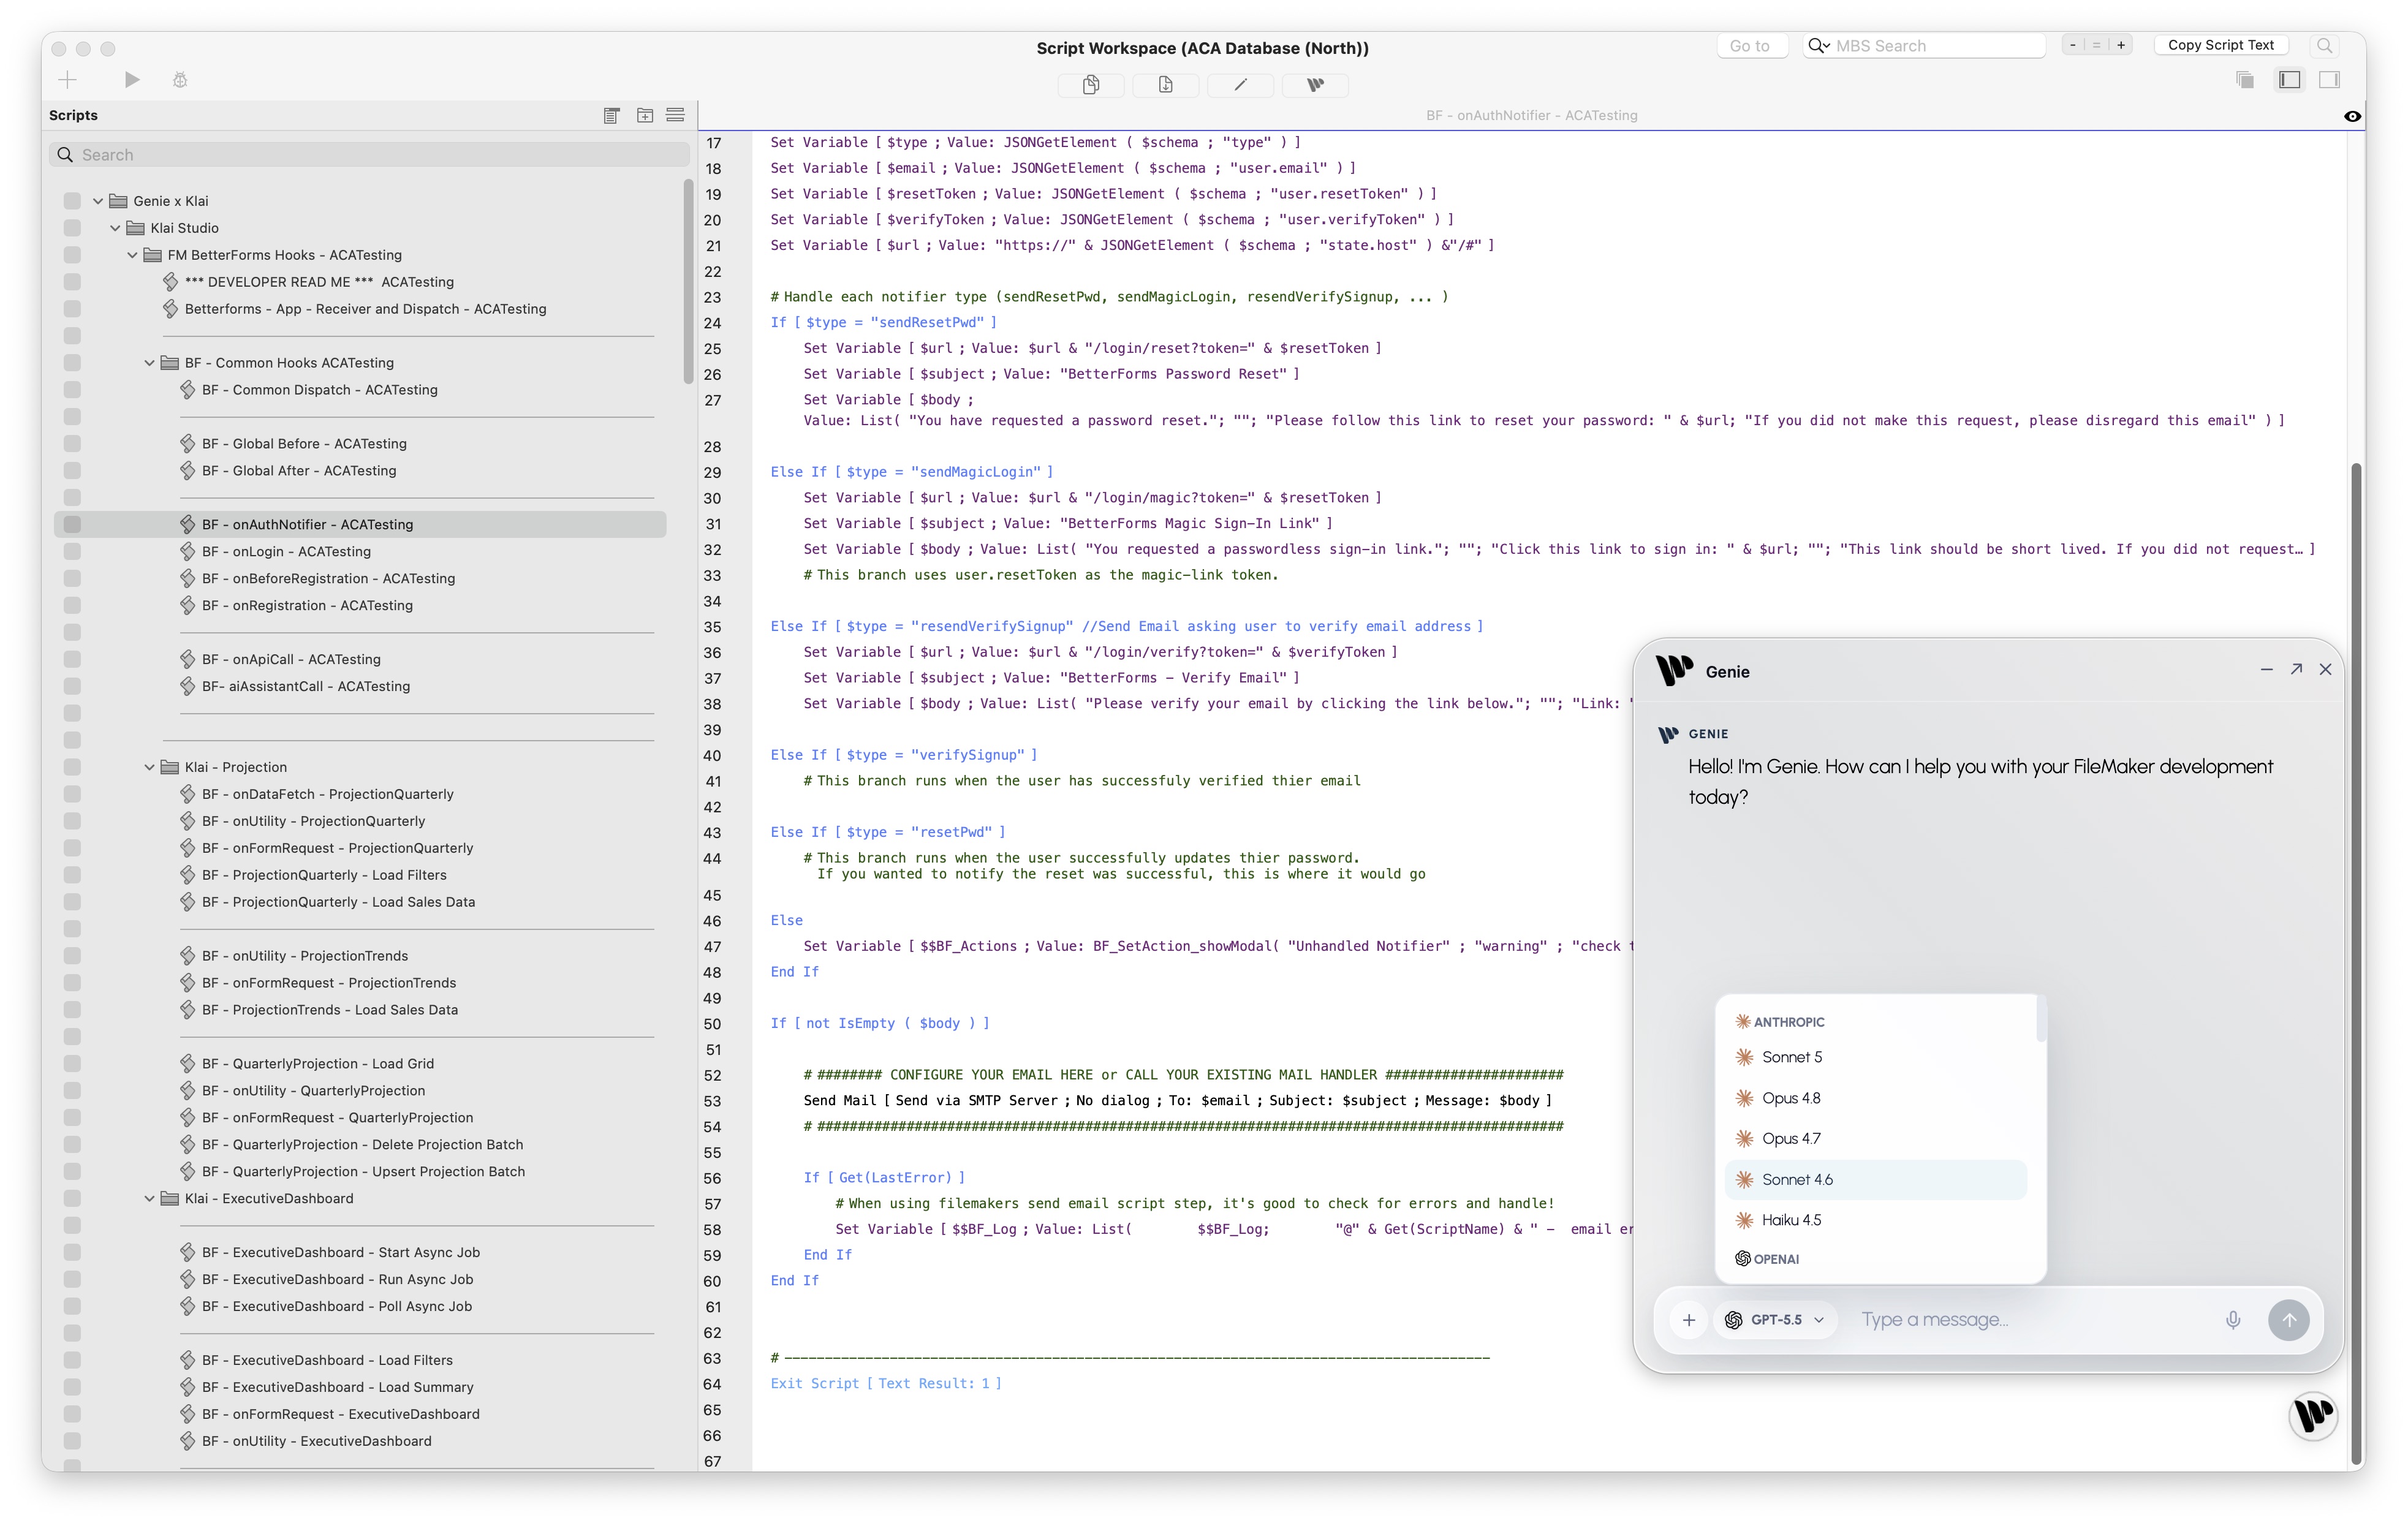Viewport: 2408px width, 1523px height.
Task: Select Sonnet 5 model in list
Action: click(x=1876, y=1057)
